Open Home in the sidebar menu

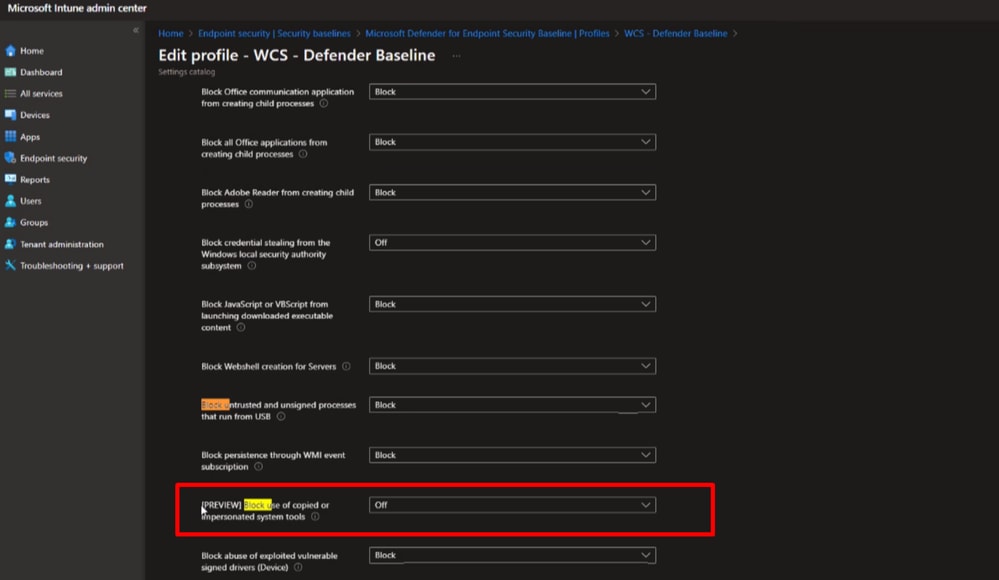[32, 51]
